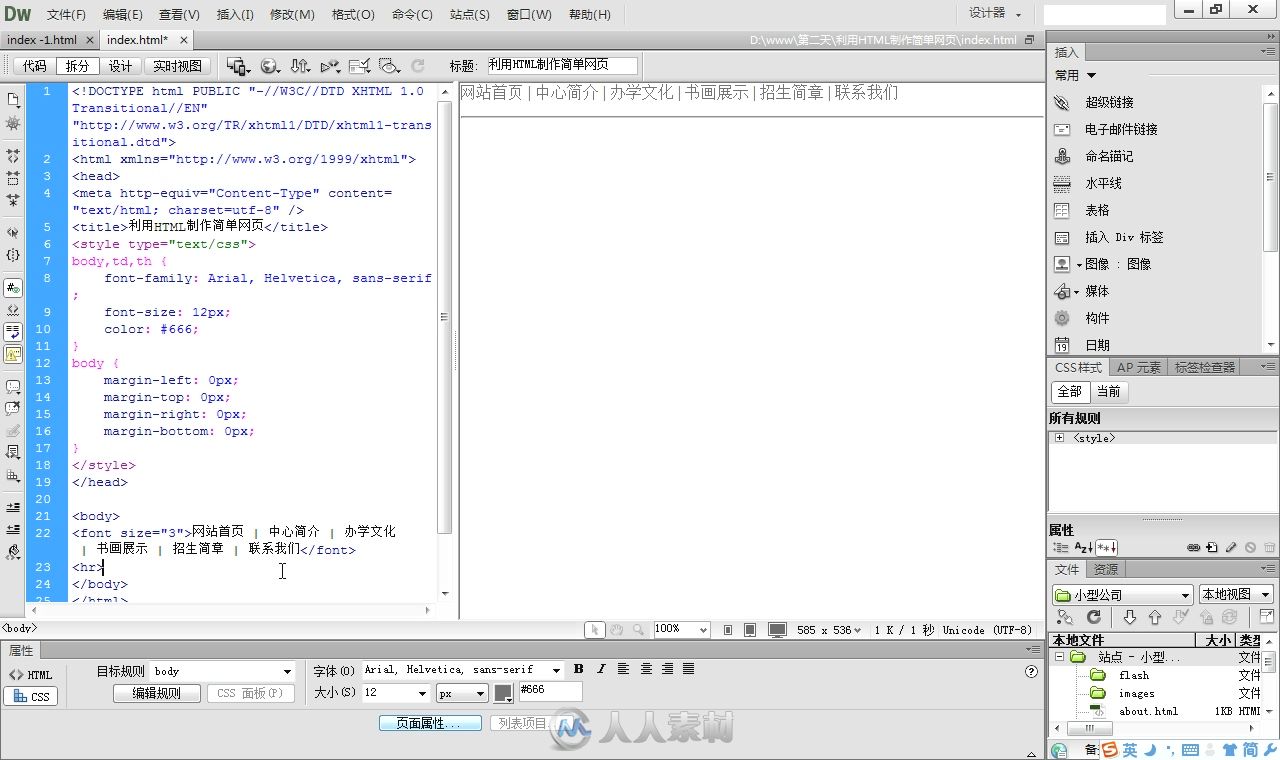Refresh the Files panel
The image size is (1280, 760).
pos(1094,617)
